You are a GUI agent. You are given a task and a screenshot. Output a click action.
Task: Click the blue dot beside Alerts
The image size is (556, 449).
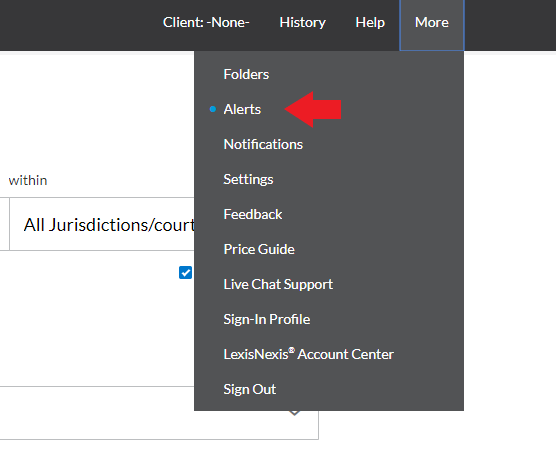(x=213, y=109)
